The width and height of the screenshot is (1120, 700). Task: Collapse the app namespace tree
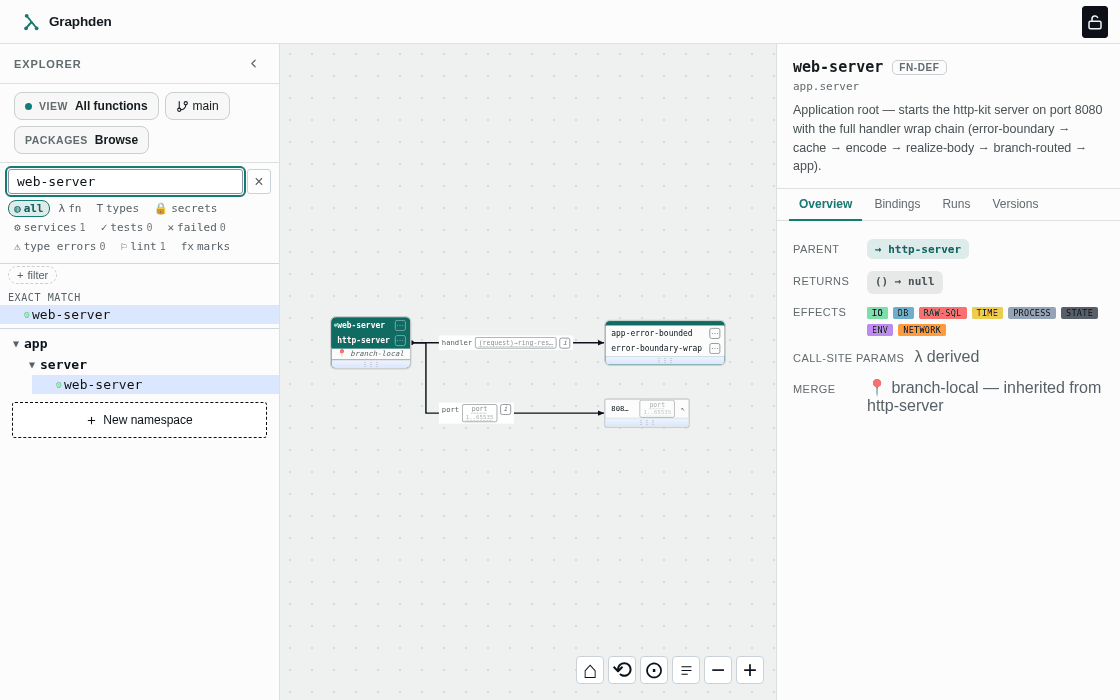[16, 344]
